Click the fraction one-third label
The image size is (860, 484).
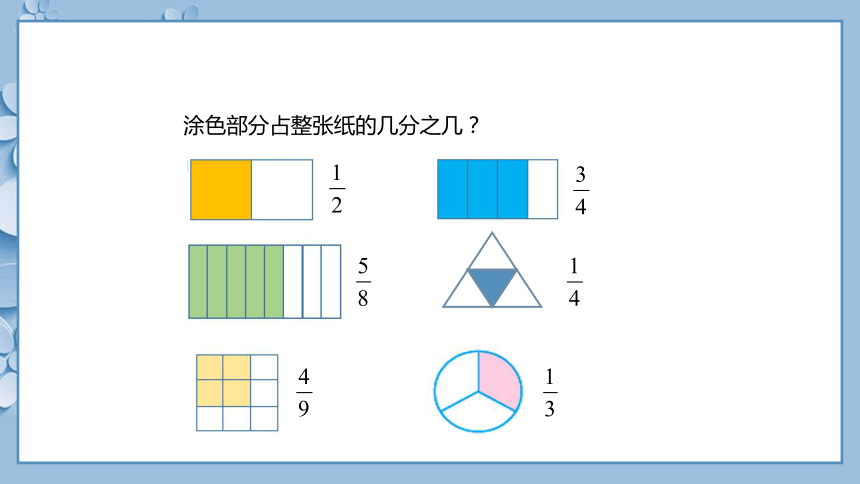point(550,393)
